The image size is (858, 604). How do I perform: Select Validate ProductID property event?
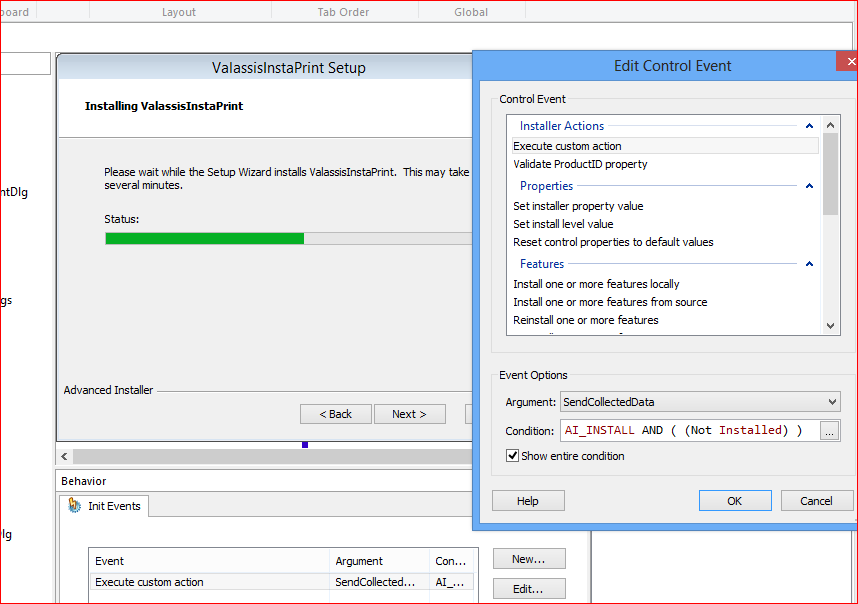580,164
